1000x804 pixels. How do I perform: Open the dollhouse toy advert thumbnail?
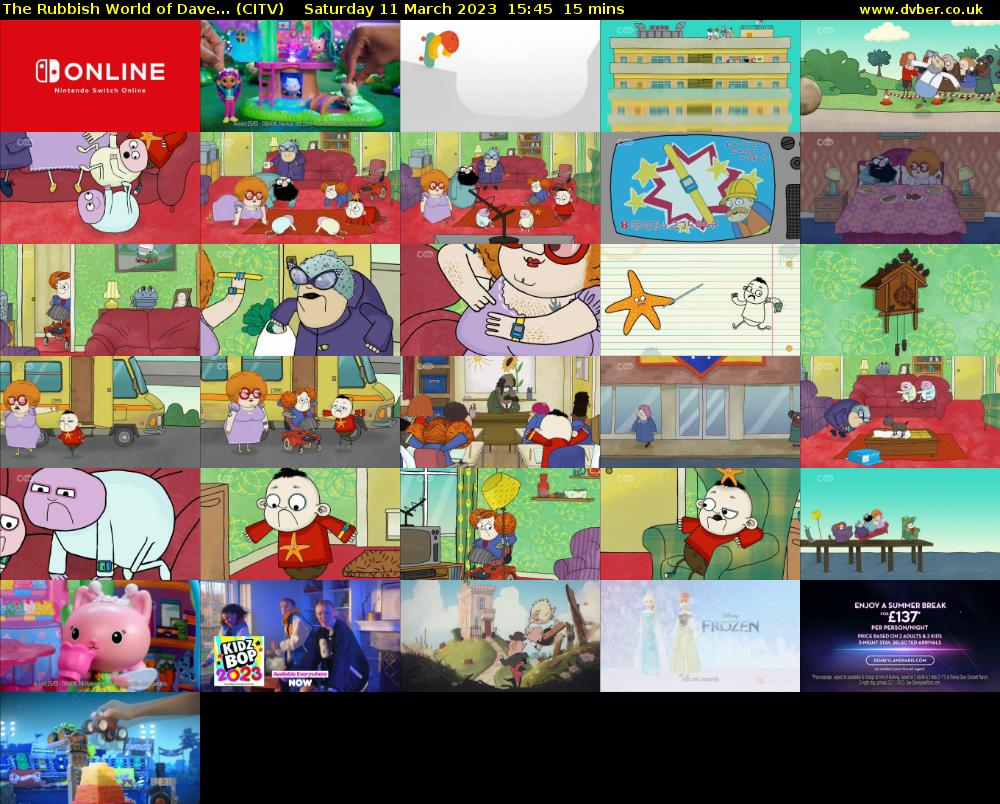(300, 76)
